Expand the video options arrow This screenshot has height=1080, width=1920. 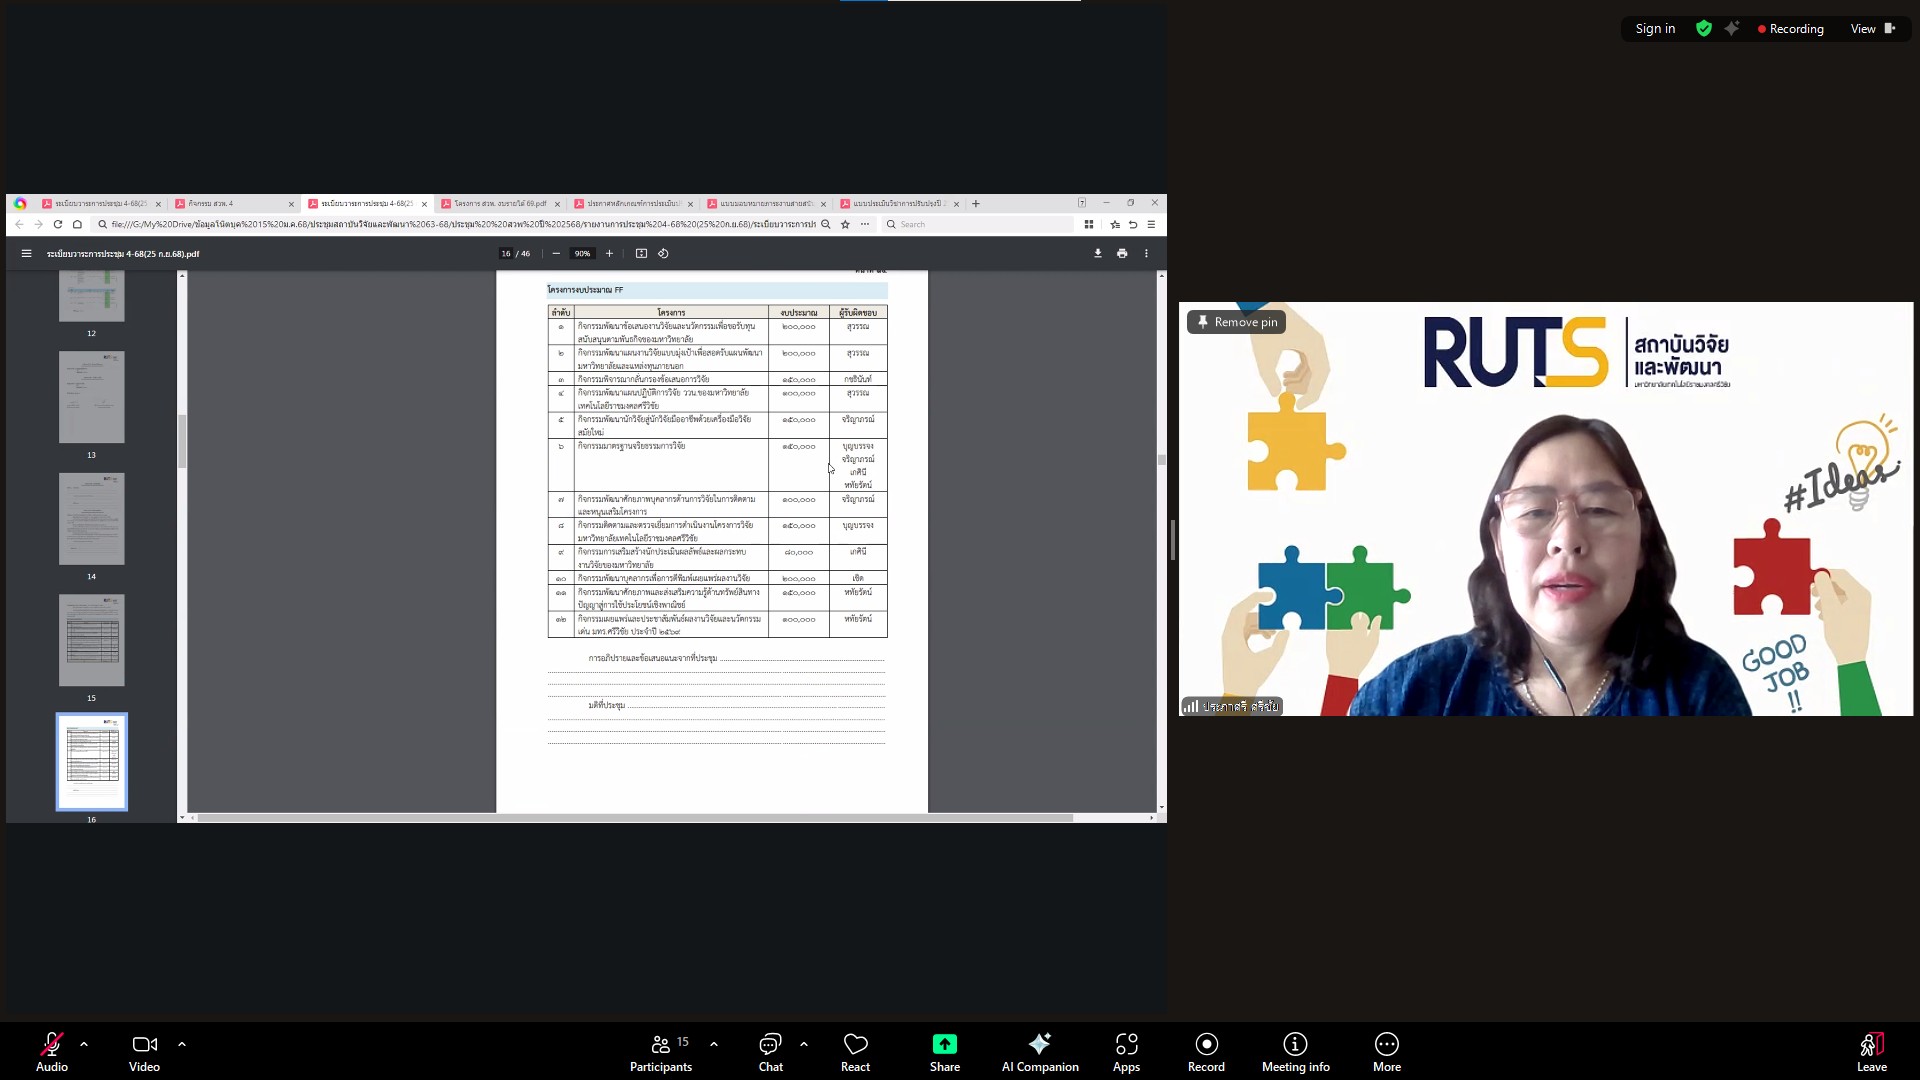182,1044
